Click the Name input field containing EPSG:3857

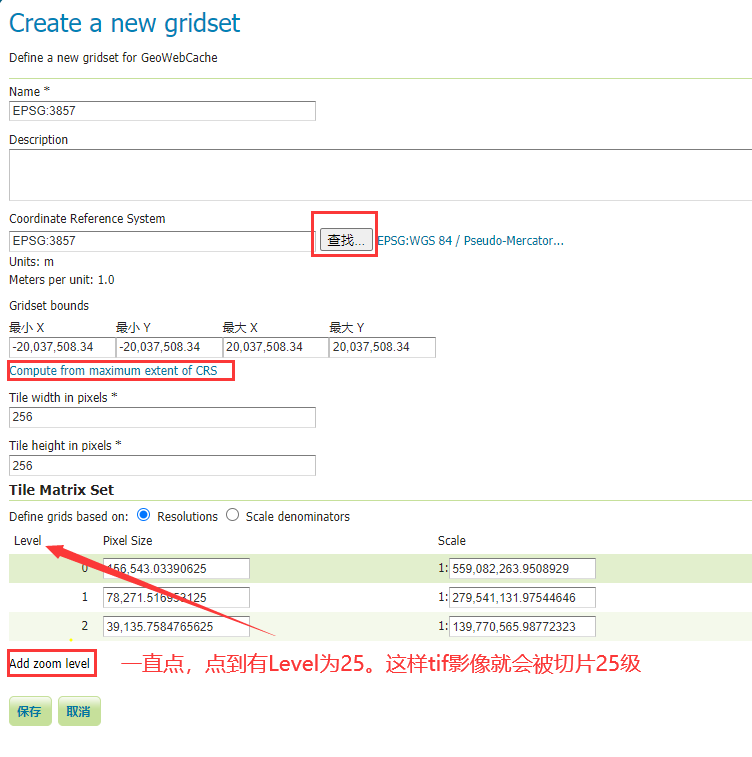point(162,111)
